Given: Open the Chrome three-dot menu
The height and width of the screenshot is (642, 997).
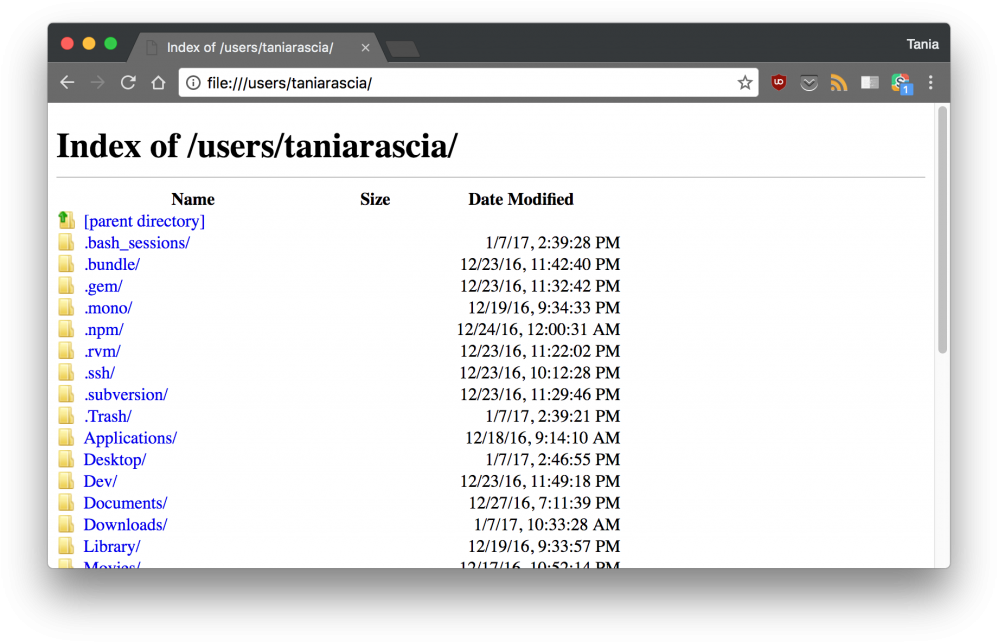Looking at the screenshot, I should click(x=931, y=82).
